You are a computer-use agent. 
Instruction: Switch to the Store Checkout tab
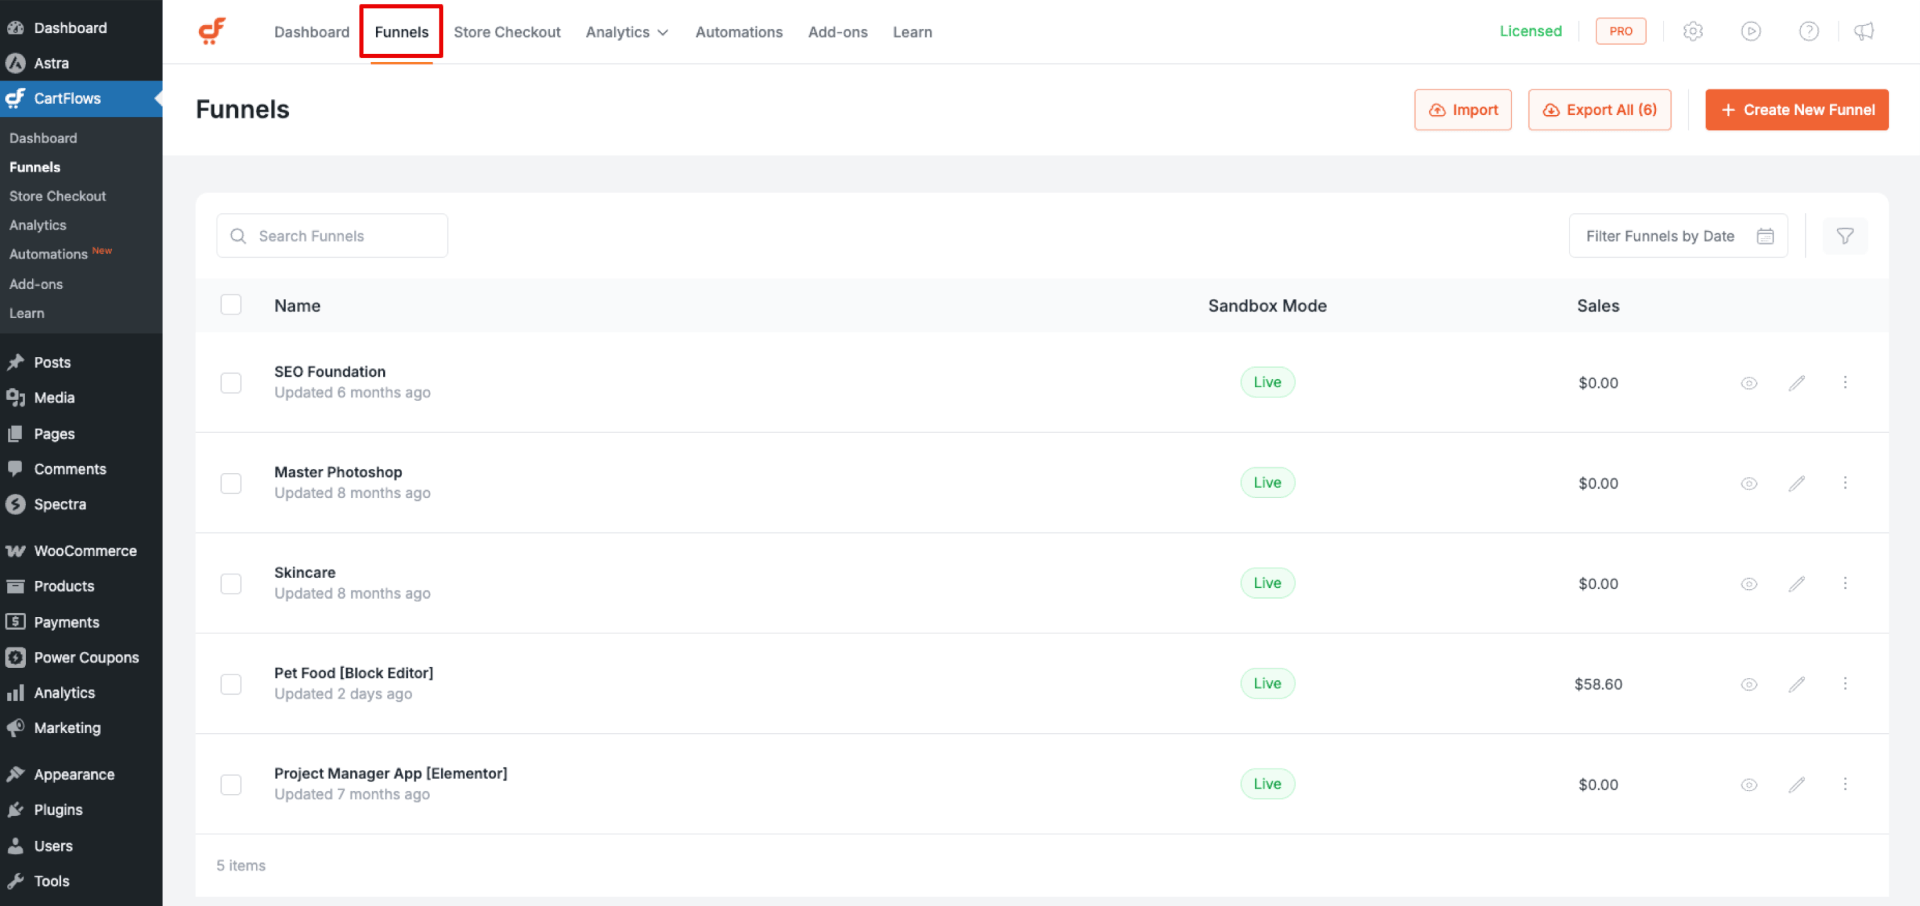[x=507, y=32]
